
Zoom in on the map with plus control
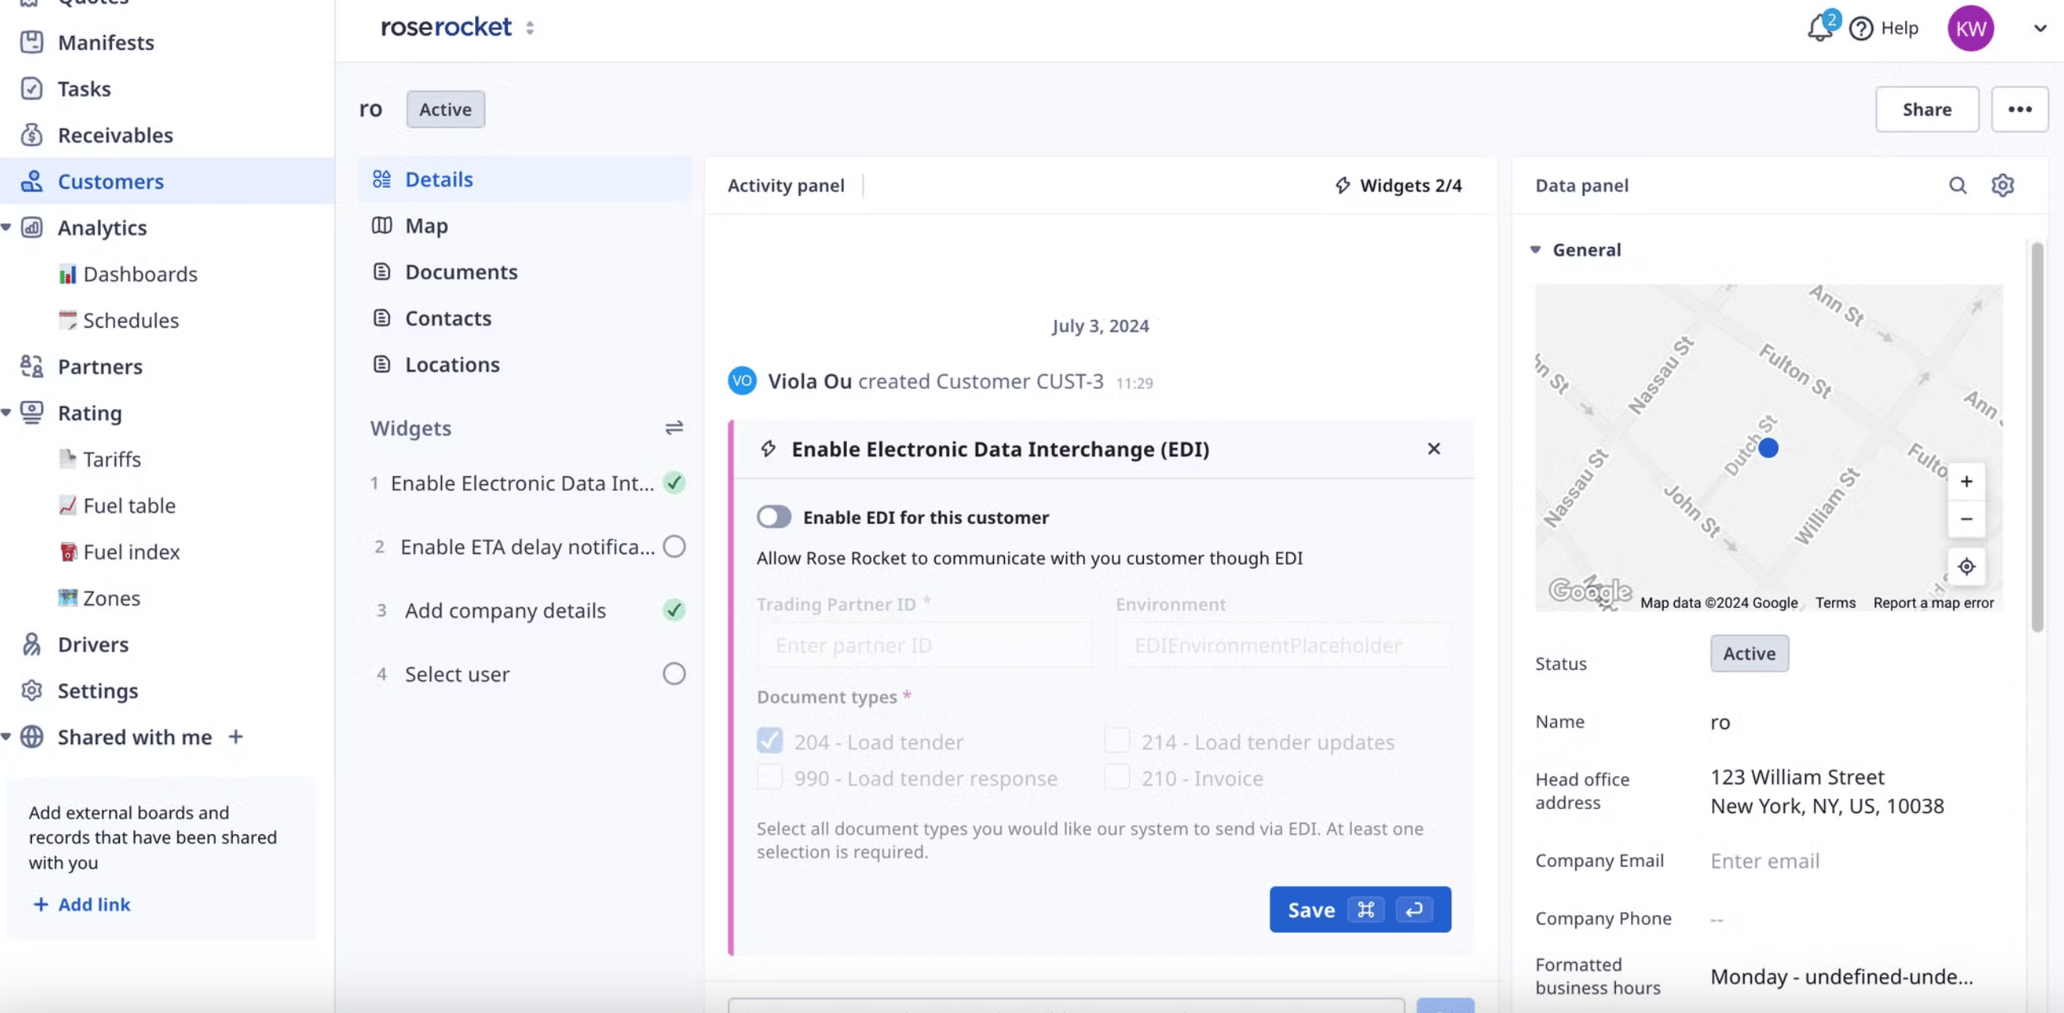pos(1966,481)
